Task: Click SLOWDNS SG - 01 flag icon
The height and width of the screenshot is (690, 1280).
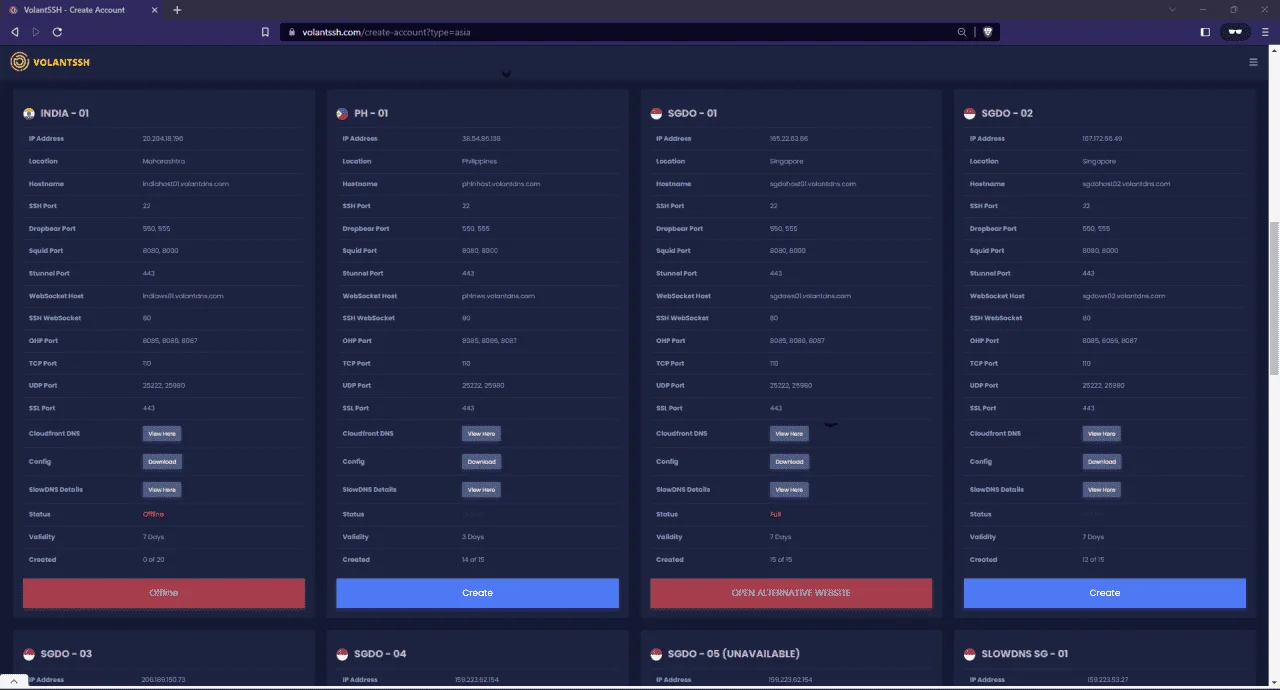Action: 970,654
